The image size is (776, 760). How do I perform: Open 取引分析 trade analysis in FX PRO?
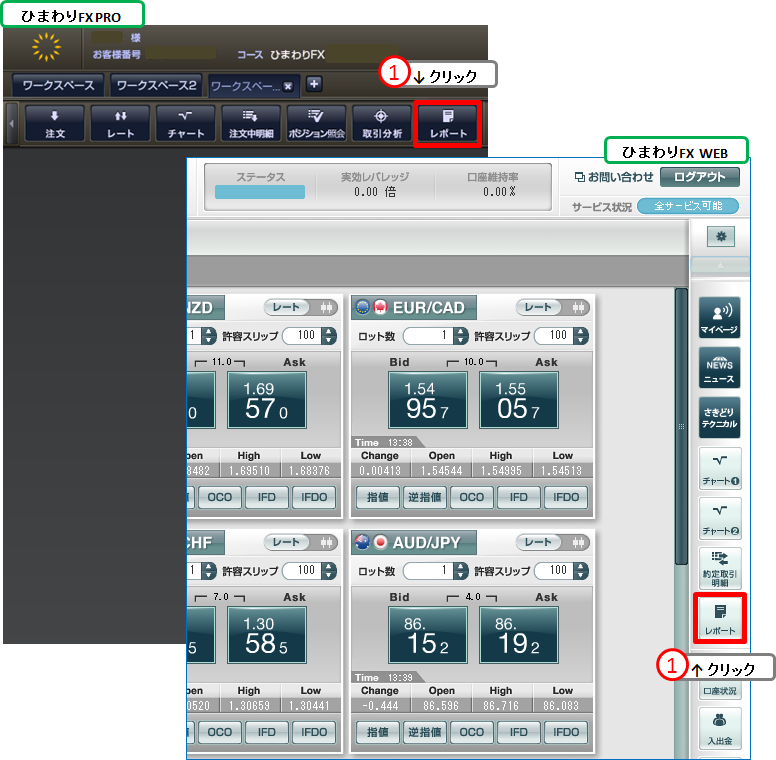point(382,124)
